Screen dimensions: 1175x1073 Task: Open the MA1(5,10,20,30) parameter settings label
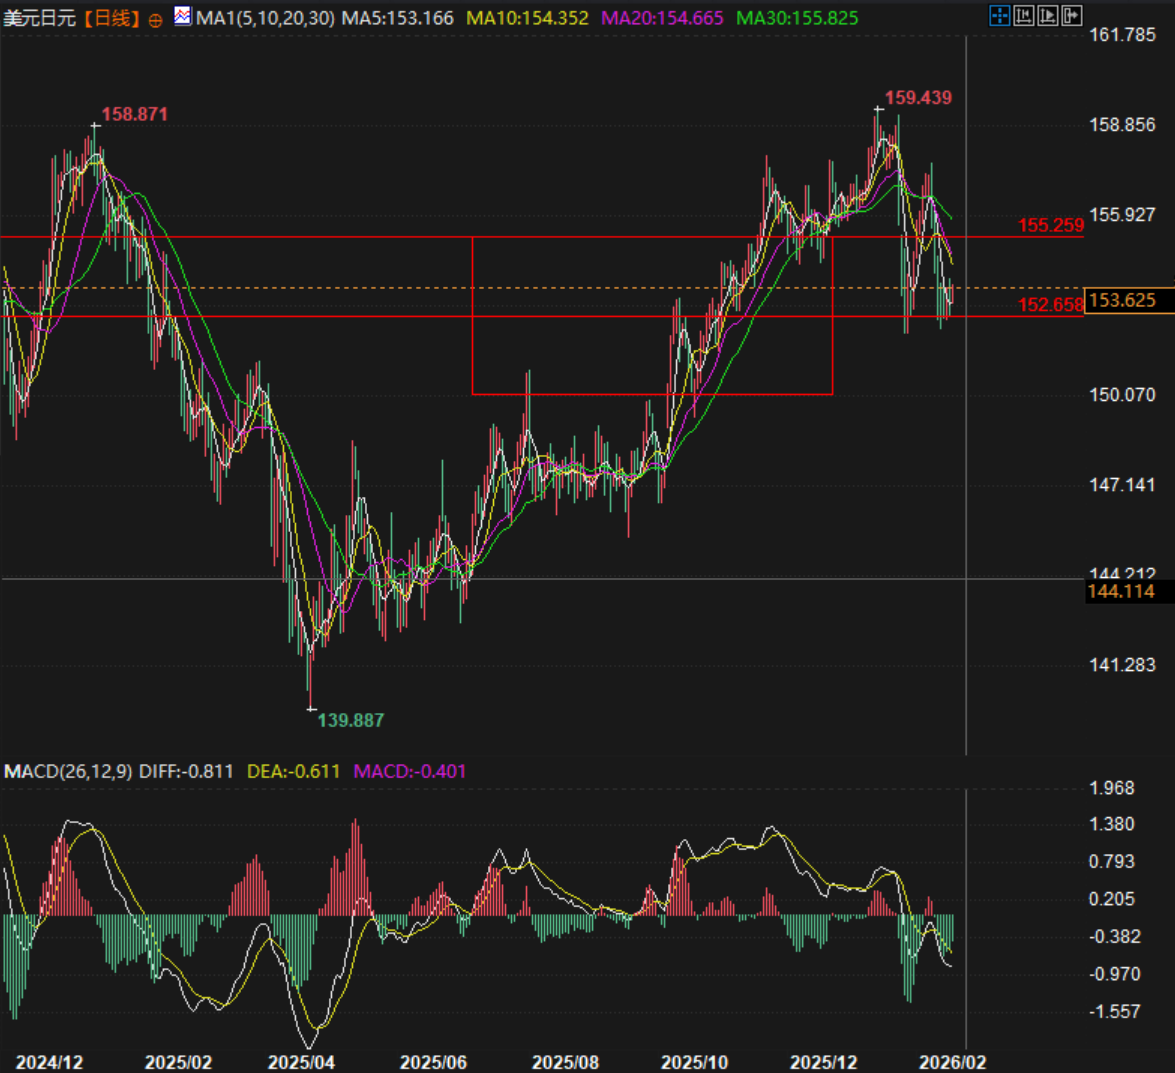265,18
